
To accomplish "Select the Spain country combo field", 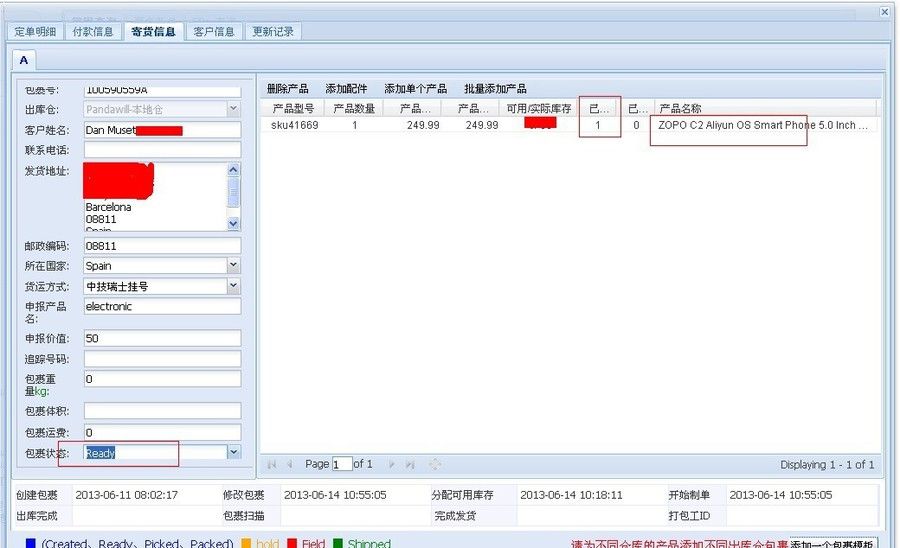I will pyautogui.click(x=156, y=265).
